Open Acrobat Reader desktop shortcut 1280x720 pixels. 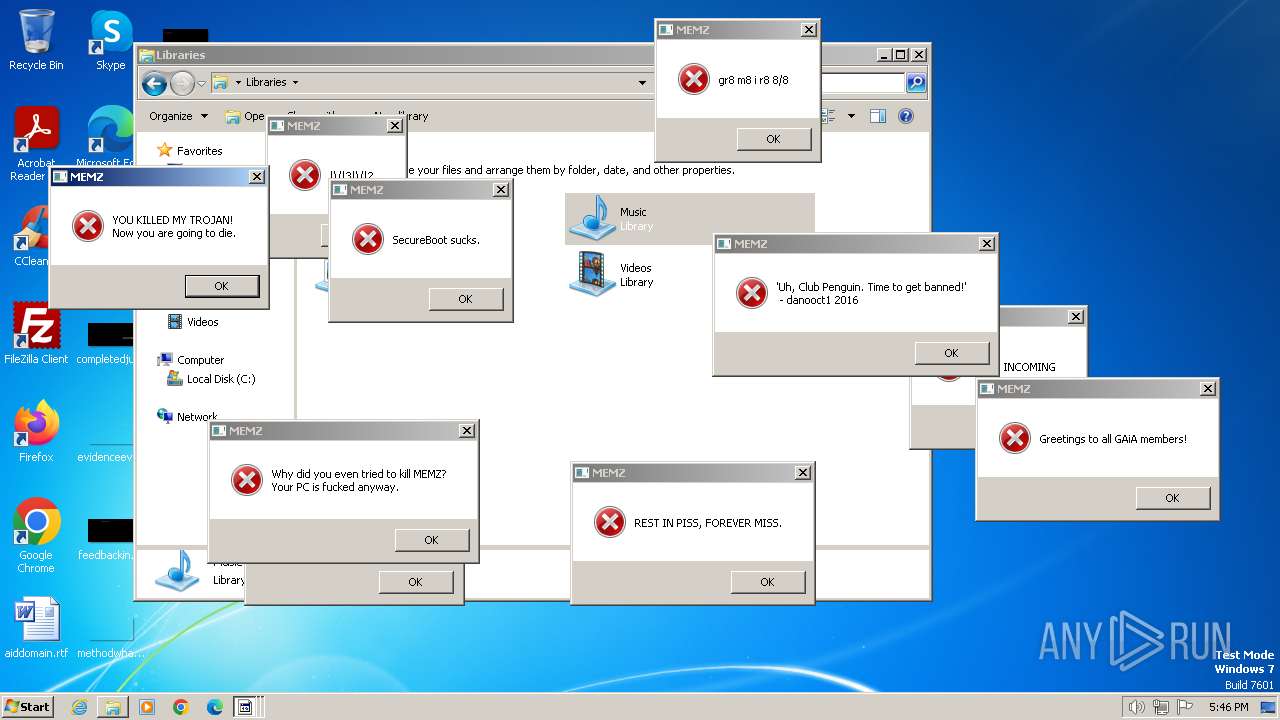coord(36,143)
